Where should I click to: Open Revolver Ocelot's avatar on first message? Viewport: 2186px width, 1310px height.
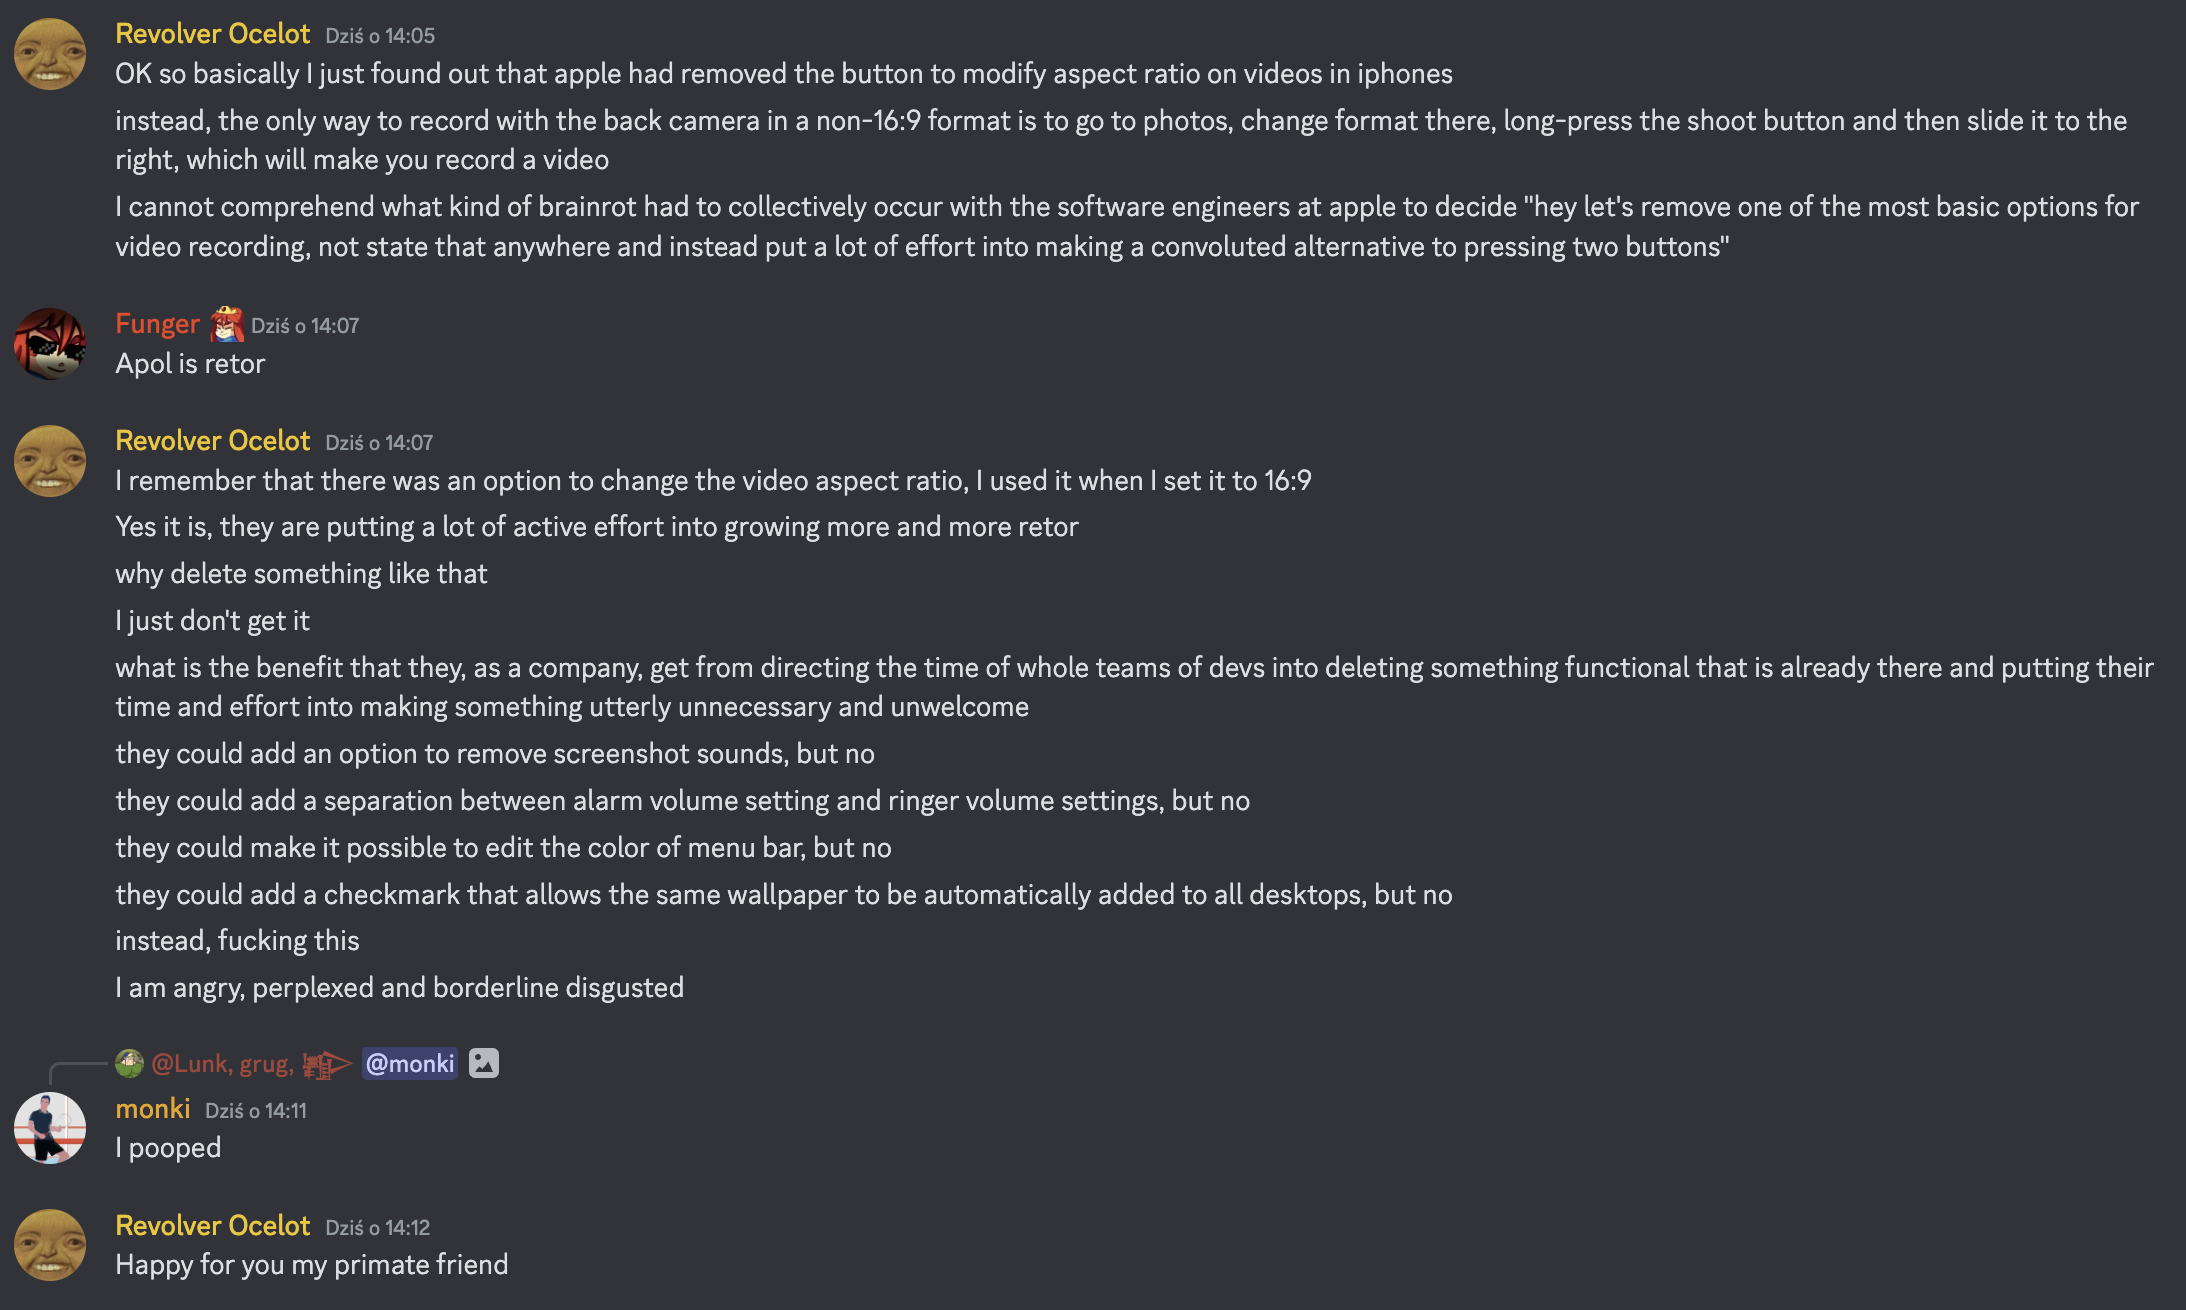(x=50, y=54)
